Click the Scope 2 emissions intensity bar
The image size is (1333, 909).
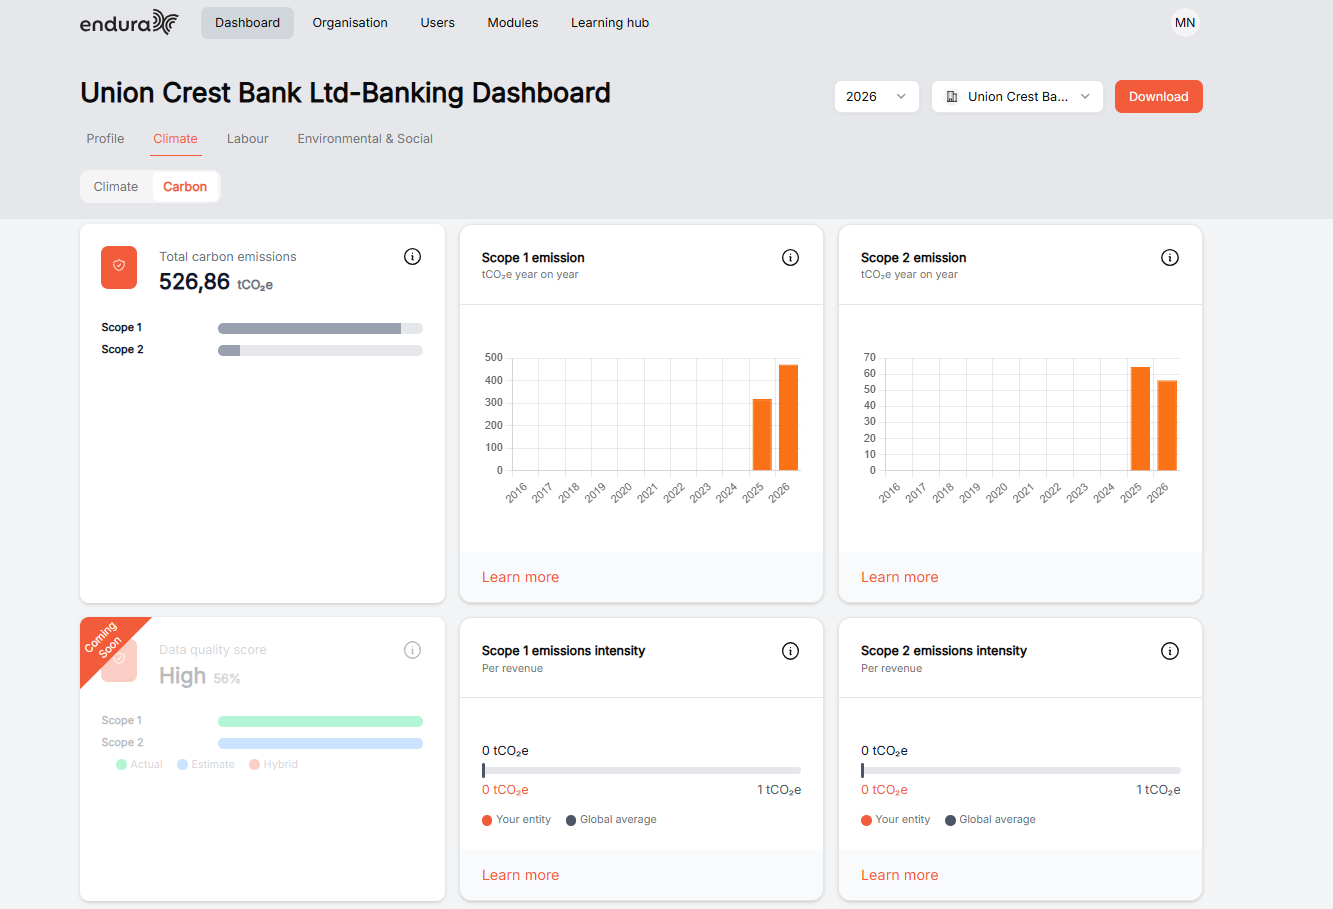pos(1021,771)
